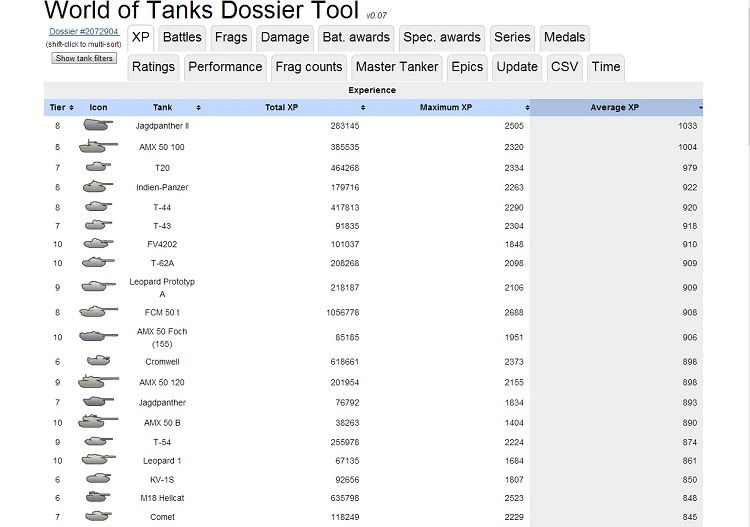Viewport: 750px width, 527px height.
Task: Open the Performance tab
Action: tap(225, 67)
